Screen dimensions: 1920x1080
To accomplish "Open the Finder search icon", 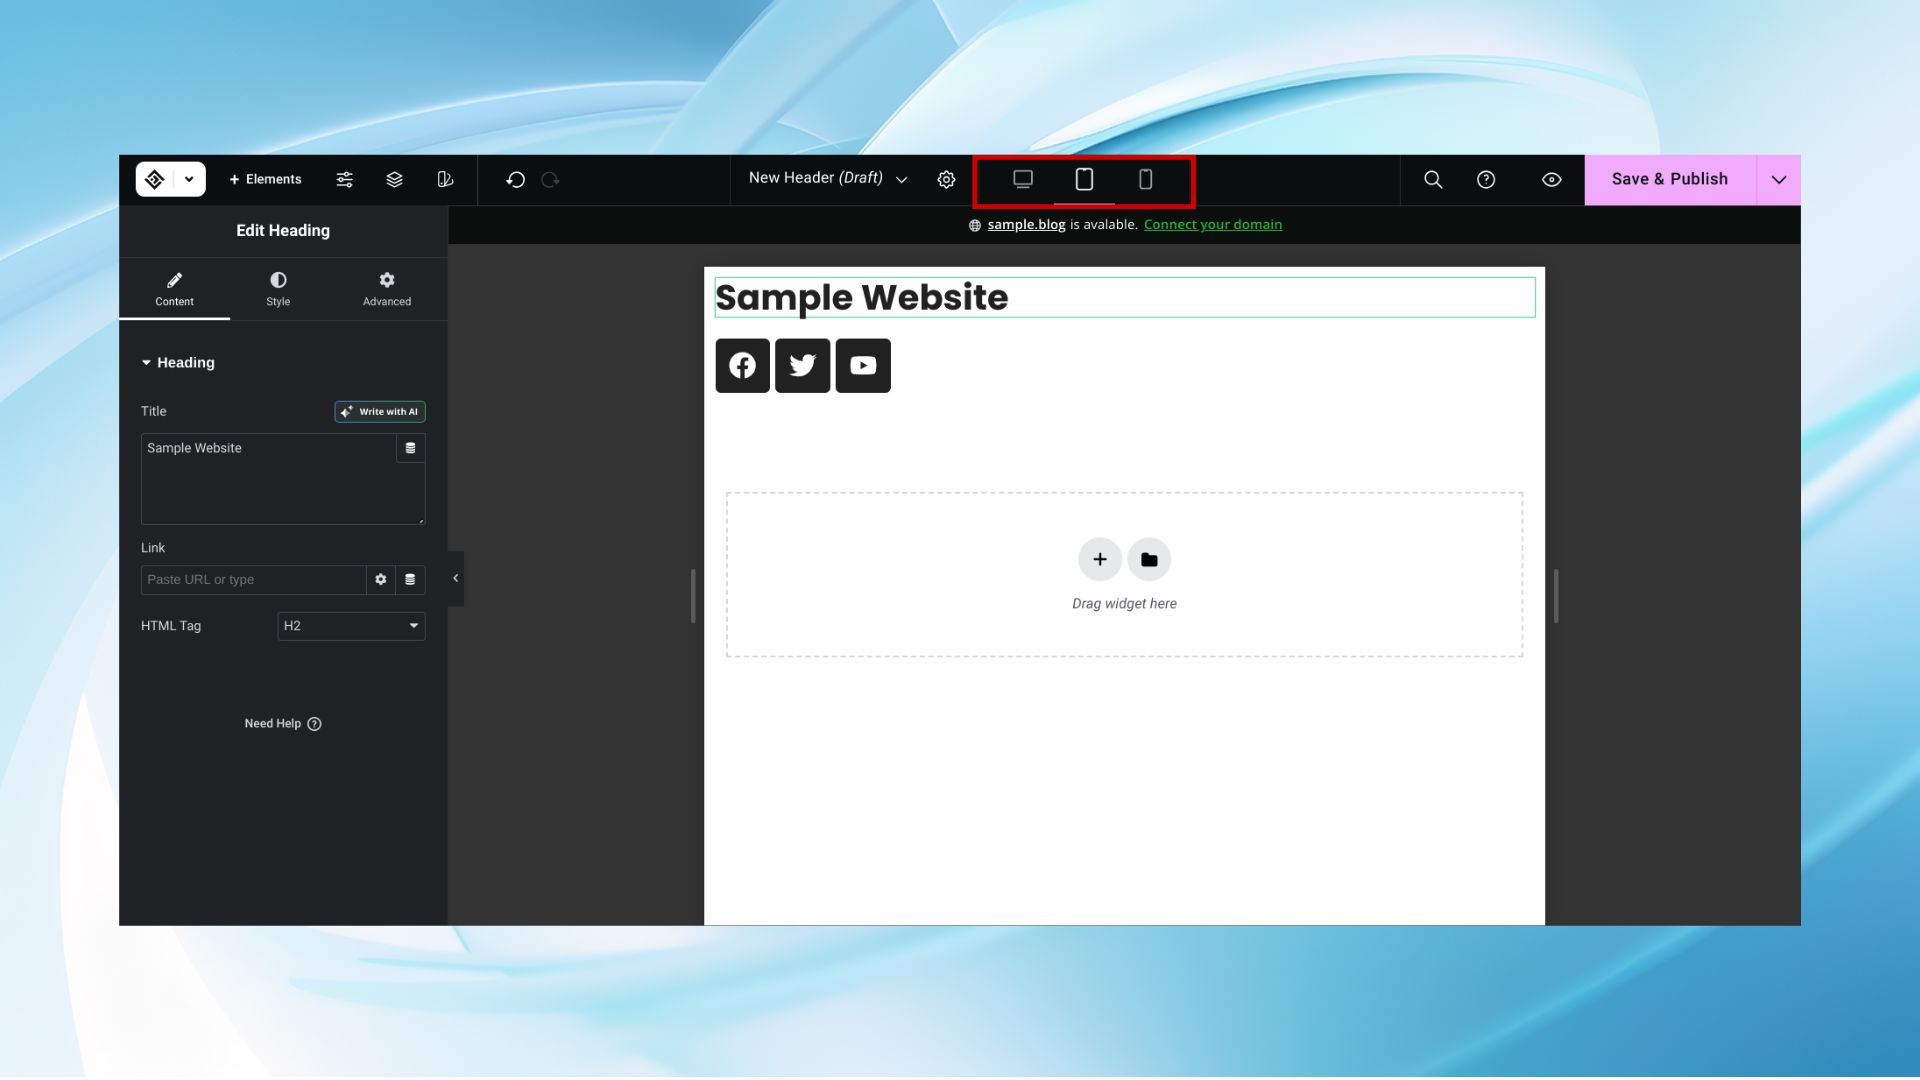I will (1432, 180).
